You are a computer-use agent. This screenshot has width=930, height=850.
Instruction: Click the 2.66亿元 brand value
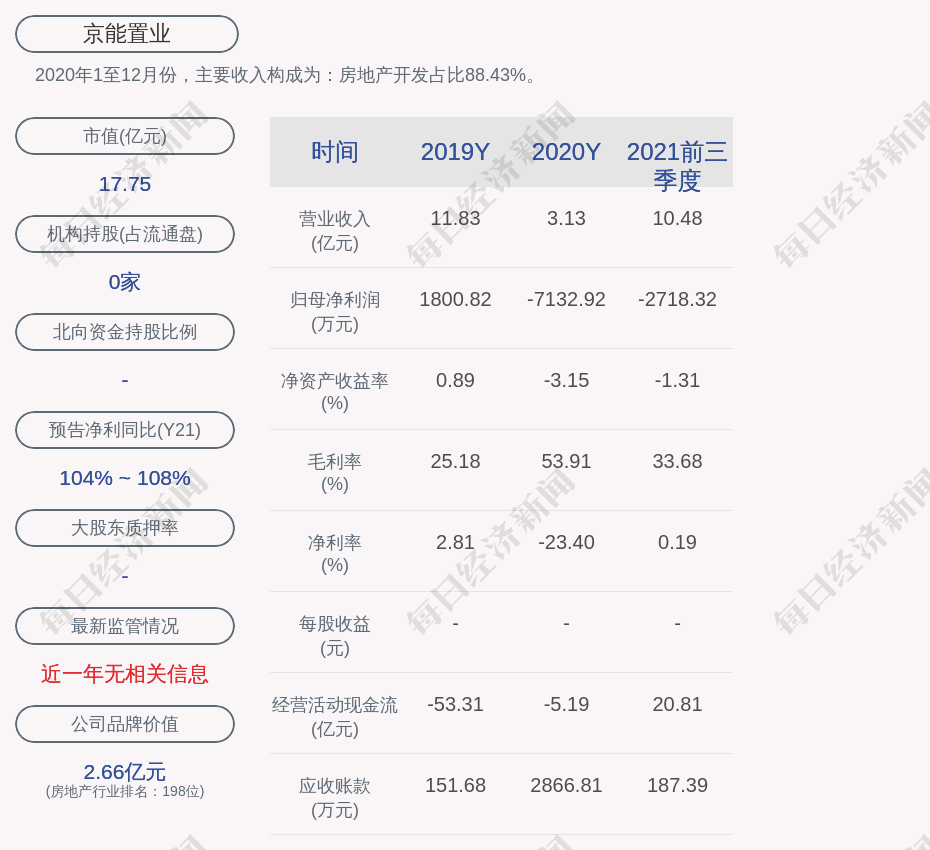click(x=125, y=772)
